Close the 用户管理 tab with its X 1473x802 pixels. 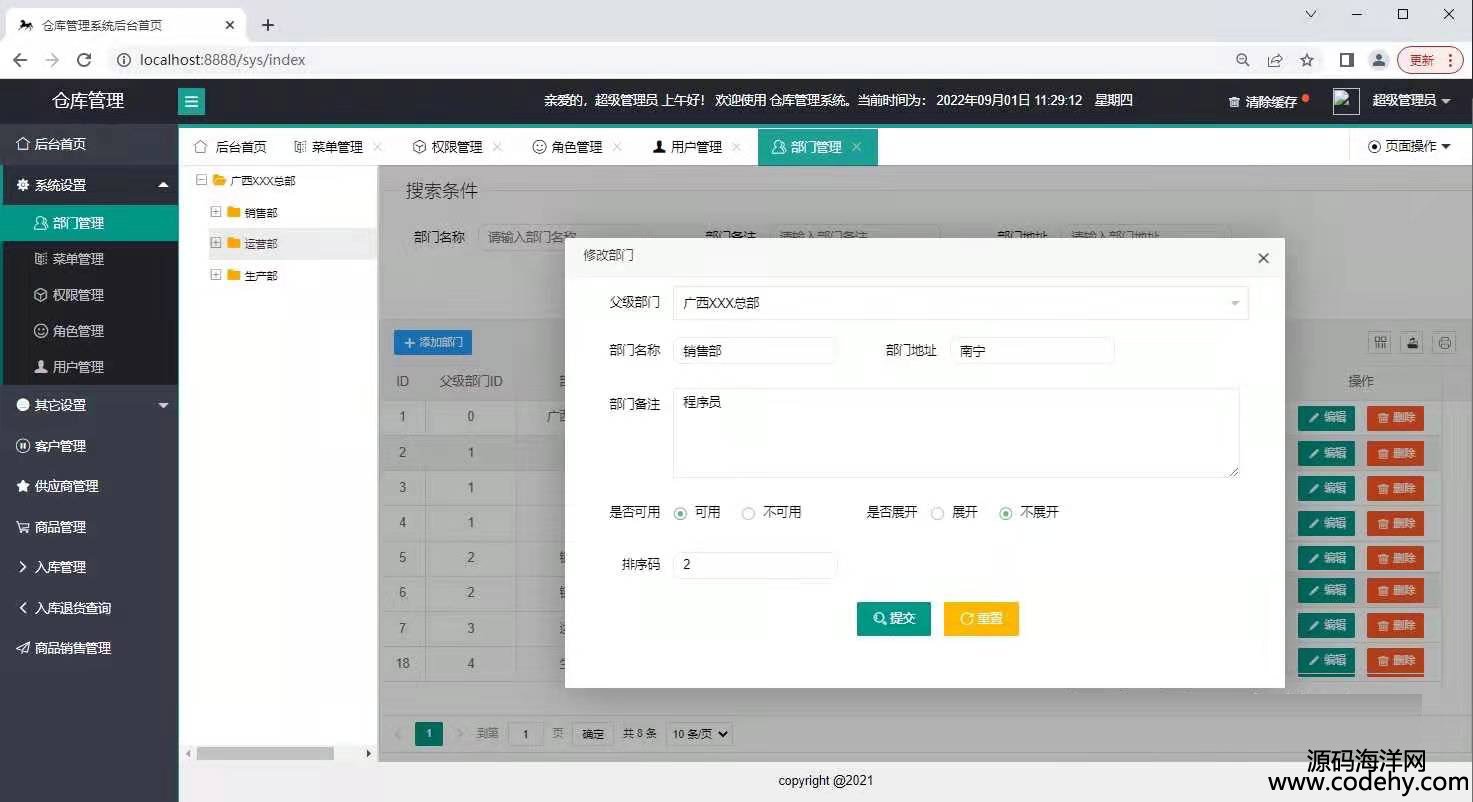pyautogui.click(x=737, y=147)
